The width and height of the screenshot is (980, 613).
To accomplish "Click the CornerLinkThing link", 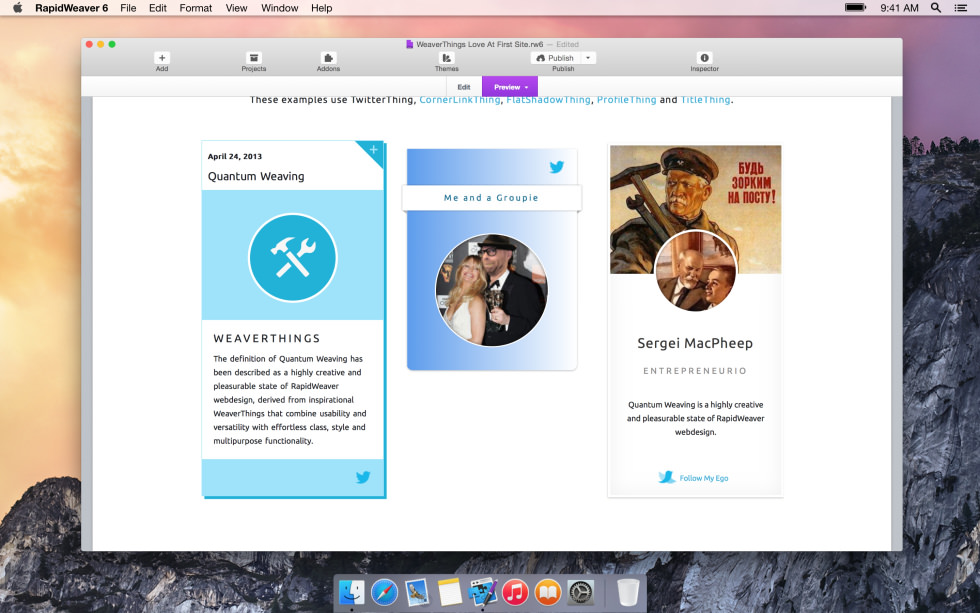I will click(459, 100).
